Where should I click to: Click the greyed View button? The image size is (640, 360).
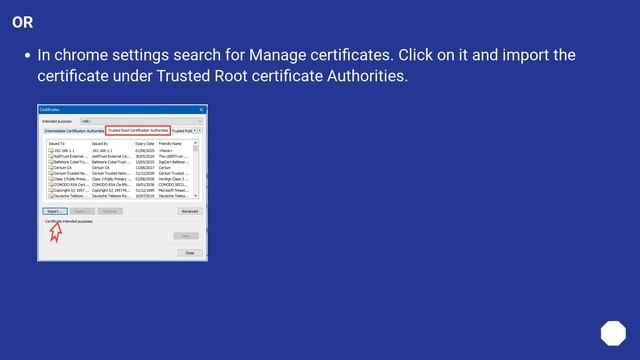point(186,236)
